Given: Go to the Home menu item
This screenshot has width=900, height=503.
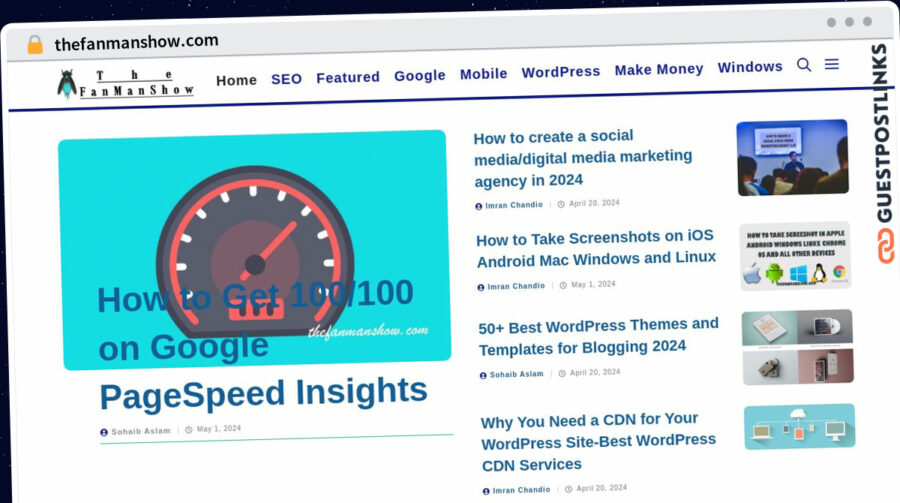Looking at the screenshot, I should pos(236,80).
